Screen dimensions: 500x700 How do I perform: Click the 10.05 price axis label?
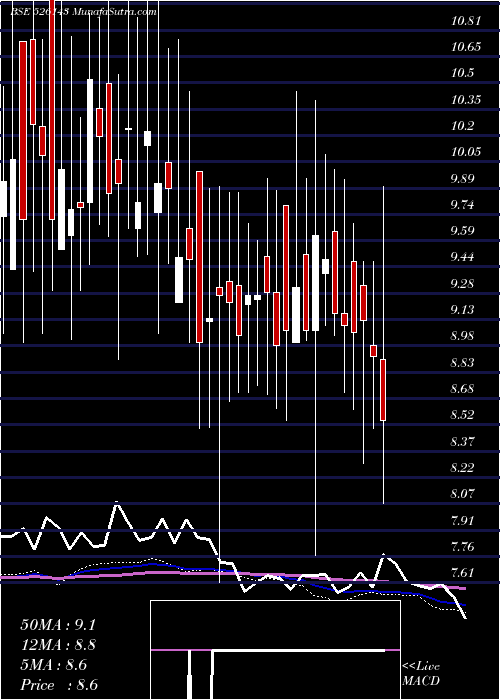point(466,152)
